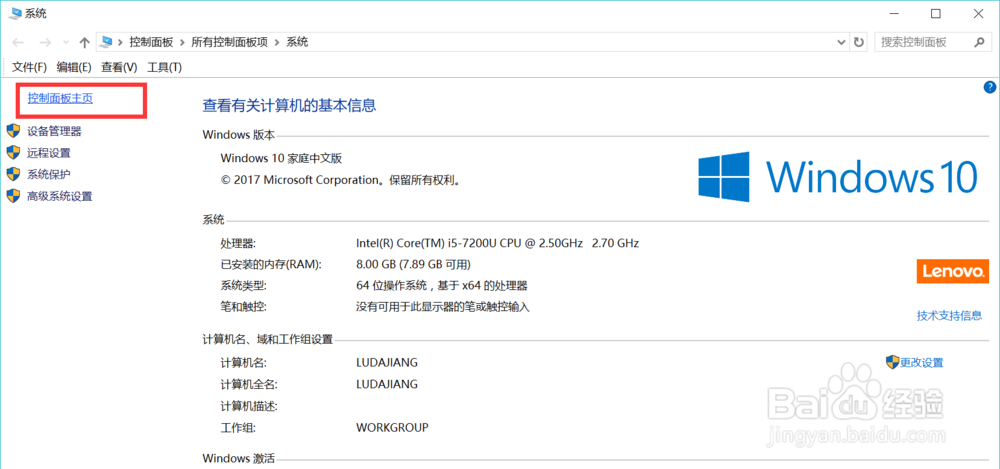Open 技术支持信息 link
This screenshot has height=469, width=1000.
click(x=950, y=315)
